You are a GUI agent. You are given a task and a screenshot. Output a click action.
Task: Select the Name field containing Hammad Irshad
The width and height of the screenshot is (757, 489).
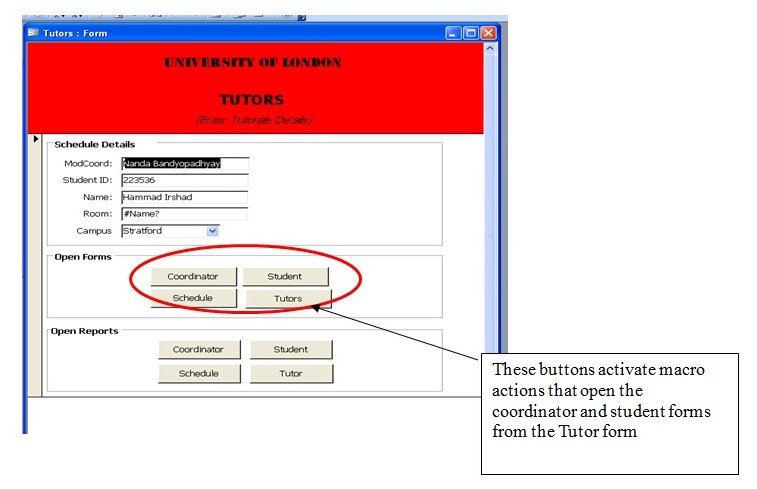(x=184, y=197)
